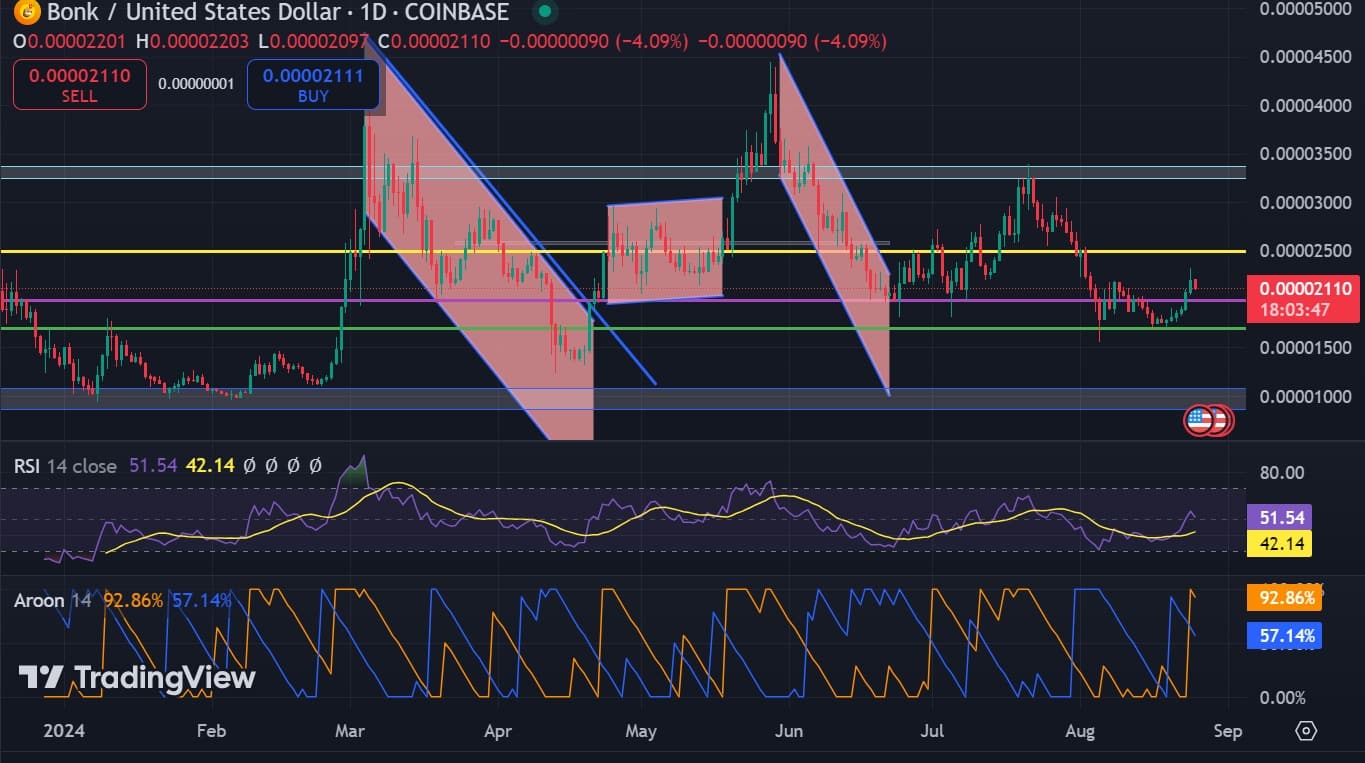The width and height of the screenshot is (1365, 763).
Task: Select the RSI 14 close indicator legend
Action: 65,466
